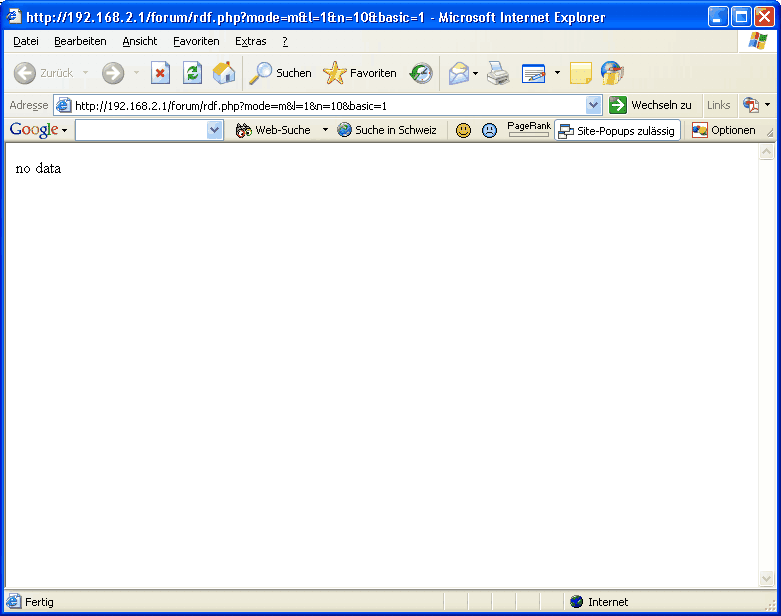This screenshot has width=781, height=616.
Task: Click the PDF converter icon near Links
Action: tap(751, 105)
